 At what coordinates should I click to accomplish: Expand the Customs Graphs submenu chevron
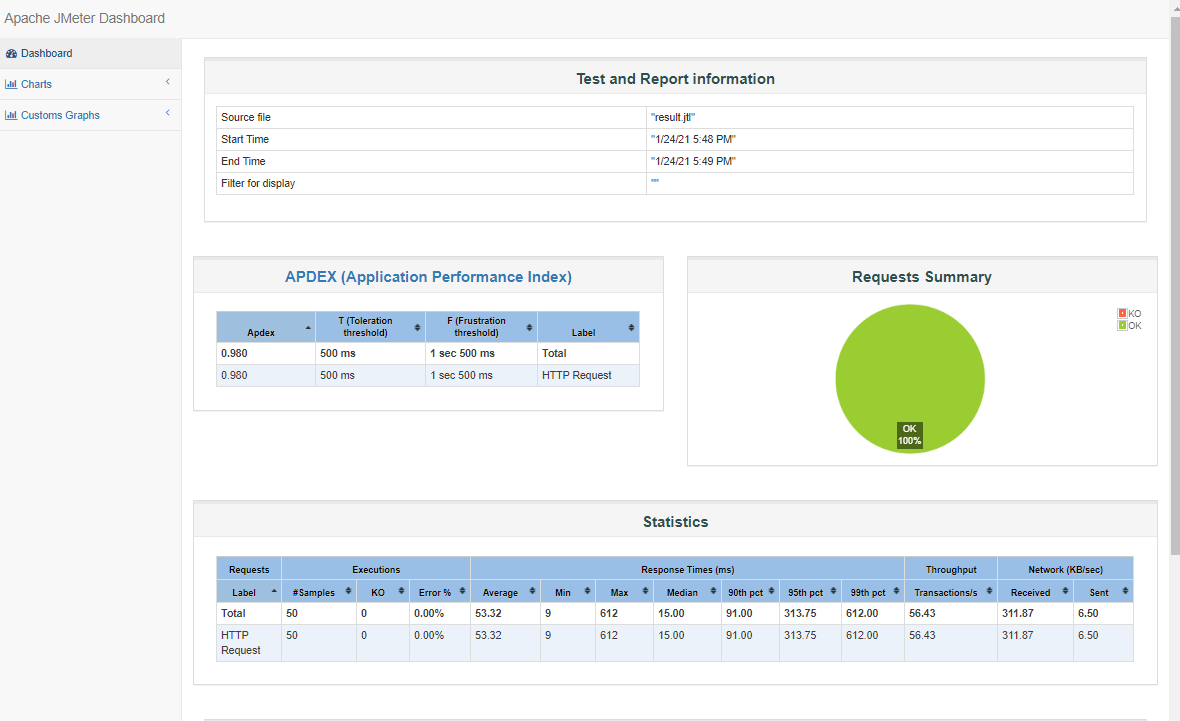(x=168, y=113)
